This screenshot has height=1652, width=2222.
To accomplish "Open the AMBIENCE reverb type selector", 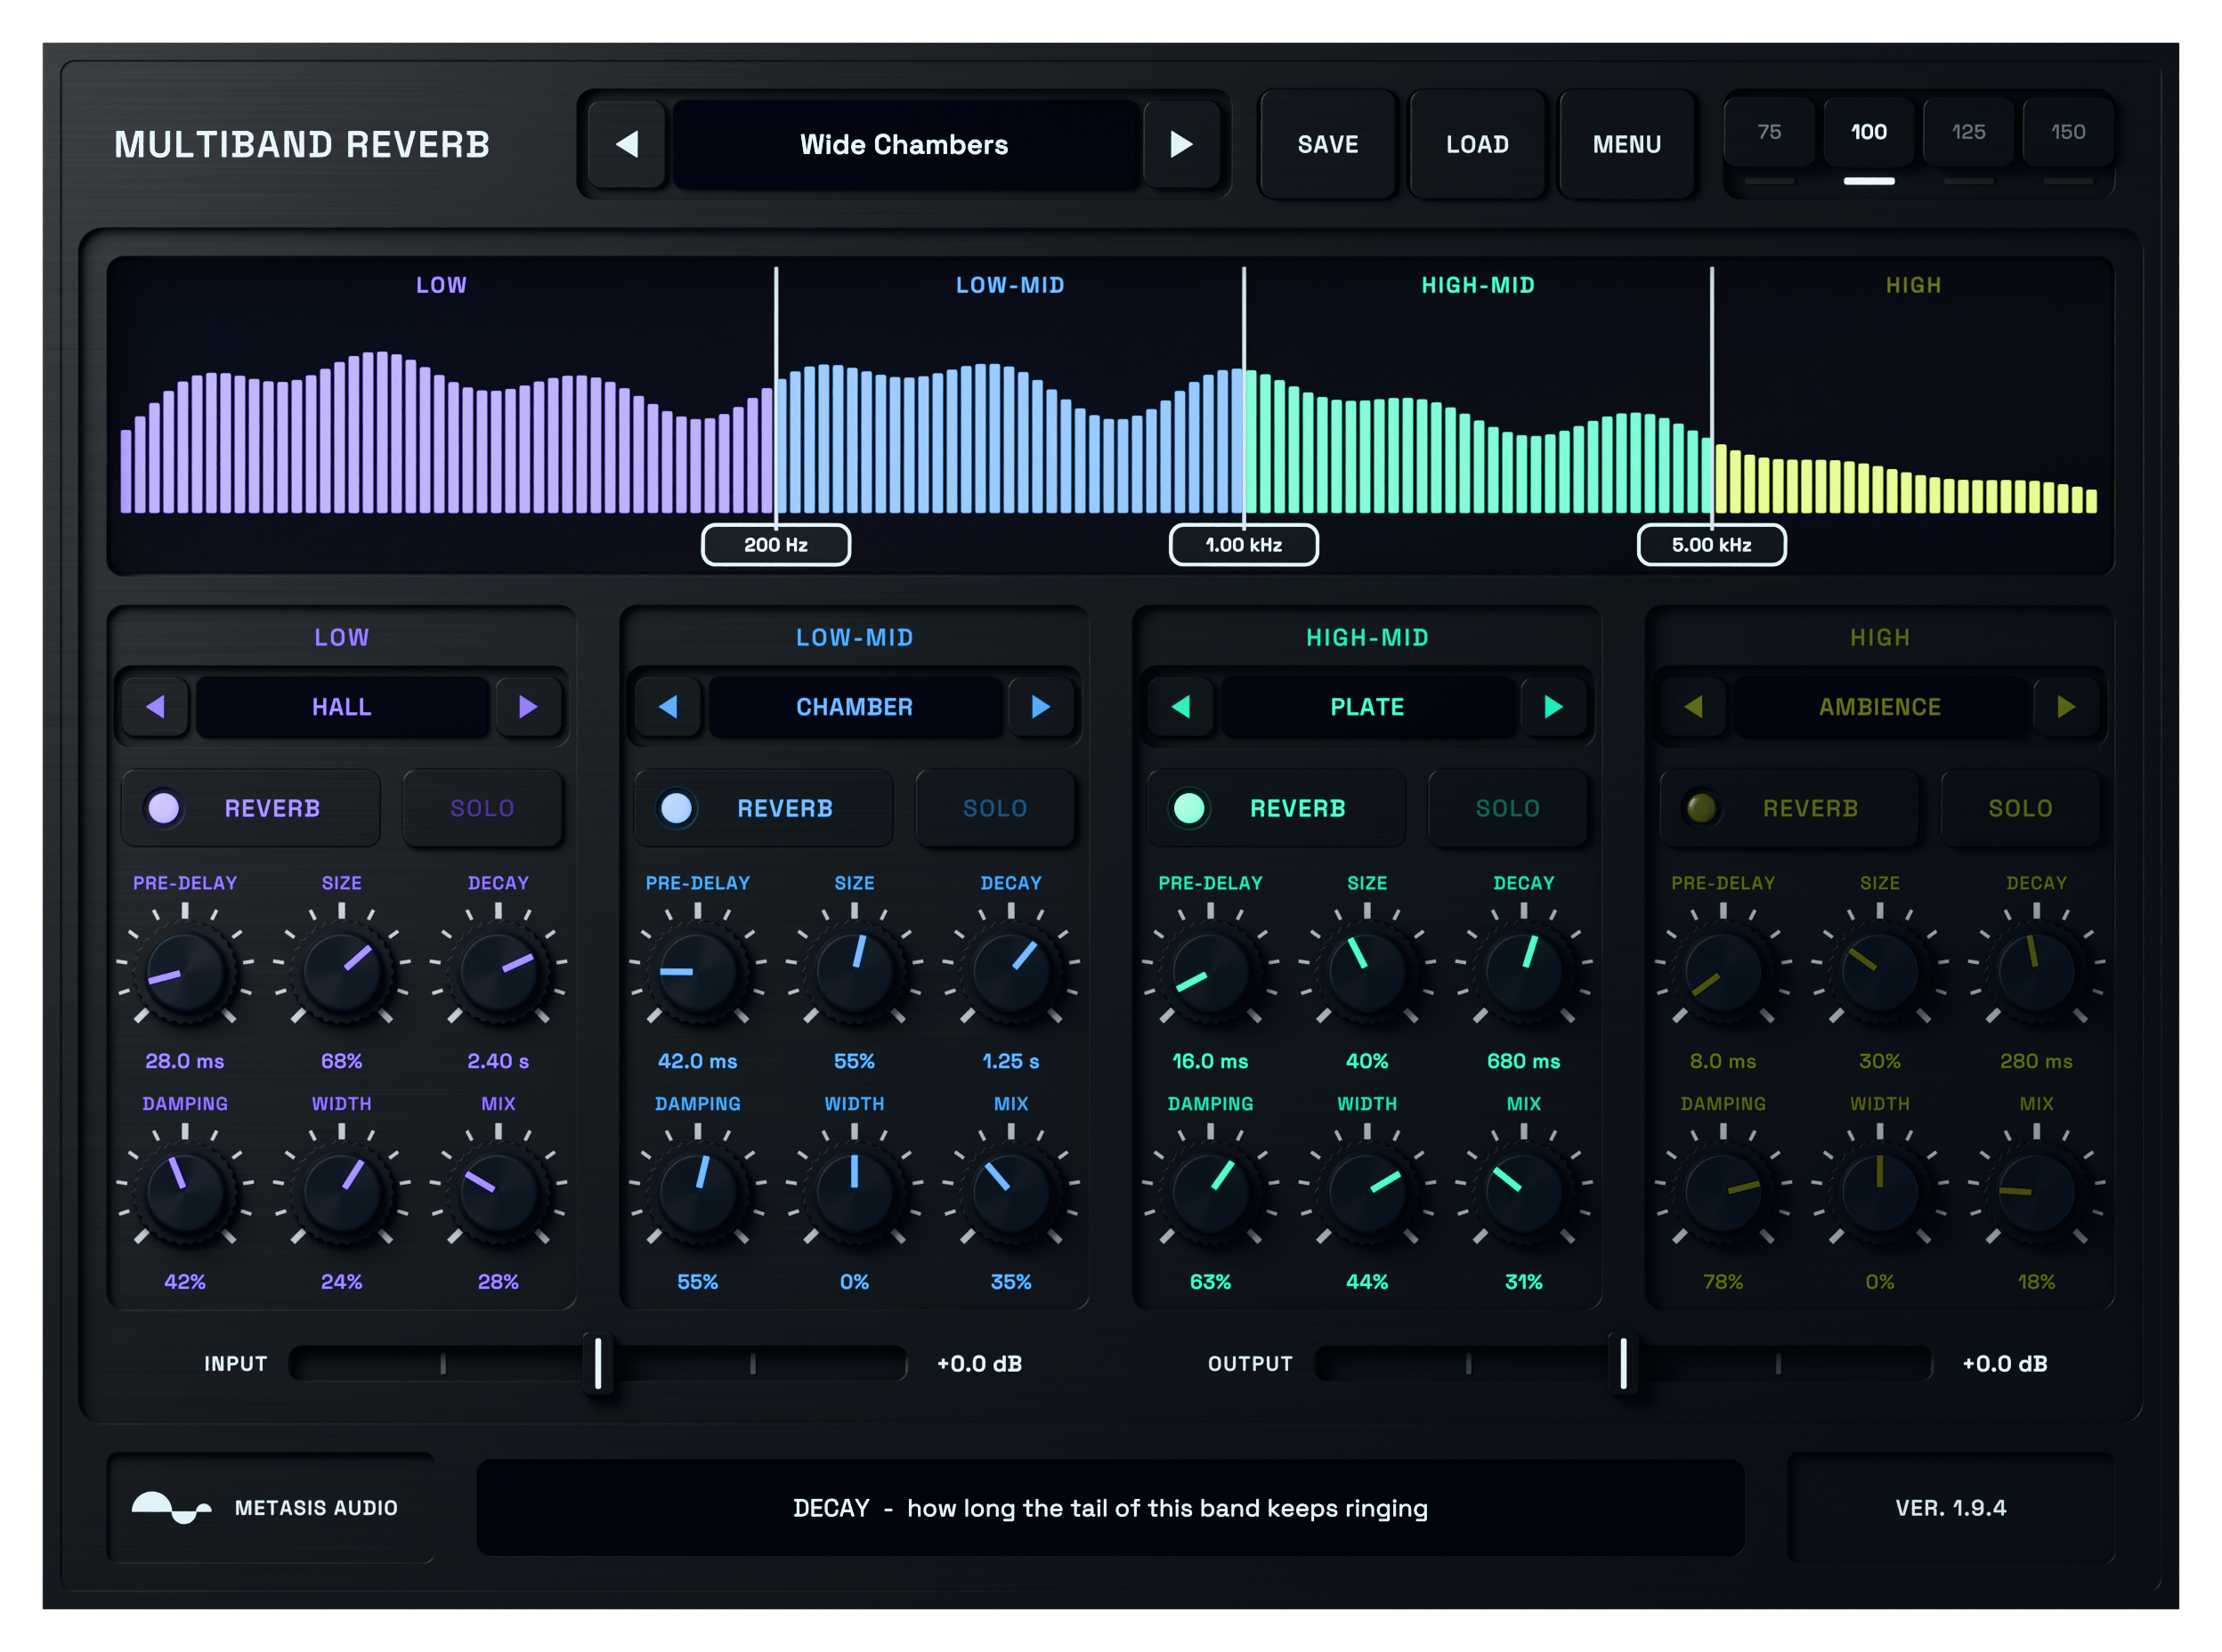I will pyautogui.click(x=1880, y=707).
